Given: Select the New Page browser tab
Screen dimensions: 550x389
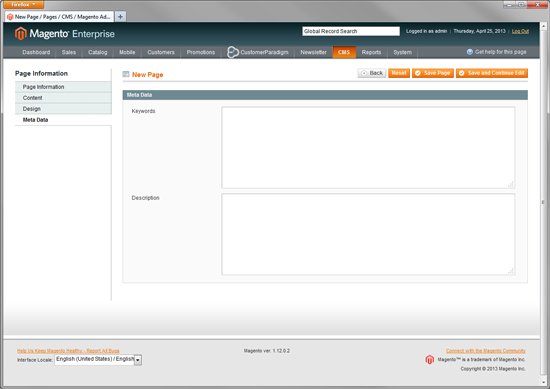Looking at the screenshot, I should click(x=59, y=17).
